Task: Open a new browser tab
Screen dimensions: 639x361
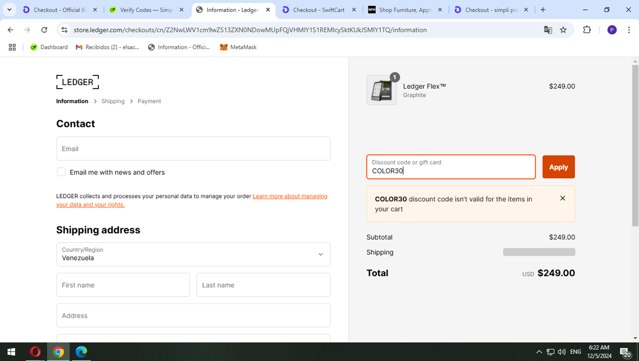Action: point(543,10)
